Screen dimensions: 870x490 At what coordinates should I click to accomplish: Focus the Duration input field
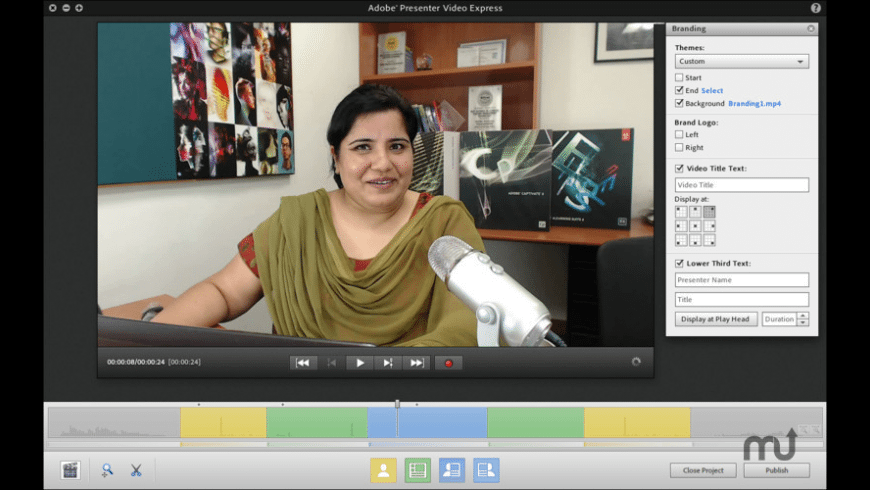coord(780,319)
